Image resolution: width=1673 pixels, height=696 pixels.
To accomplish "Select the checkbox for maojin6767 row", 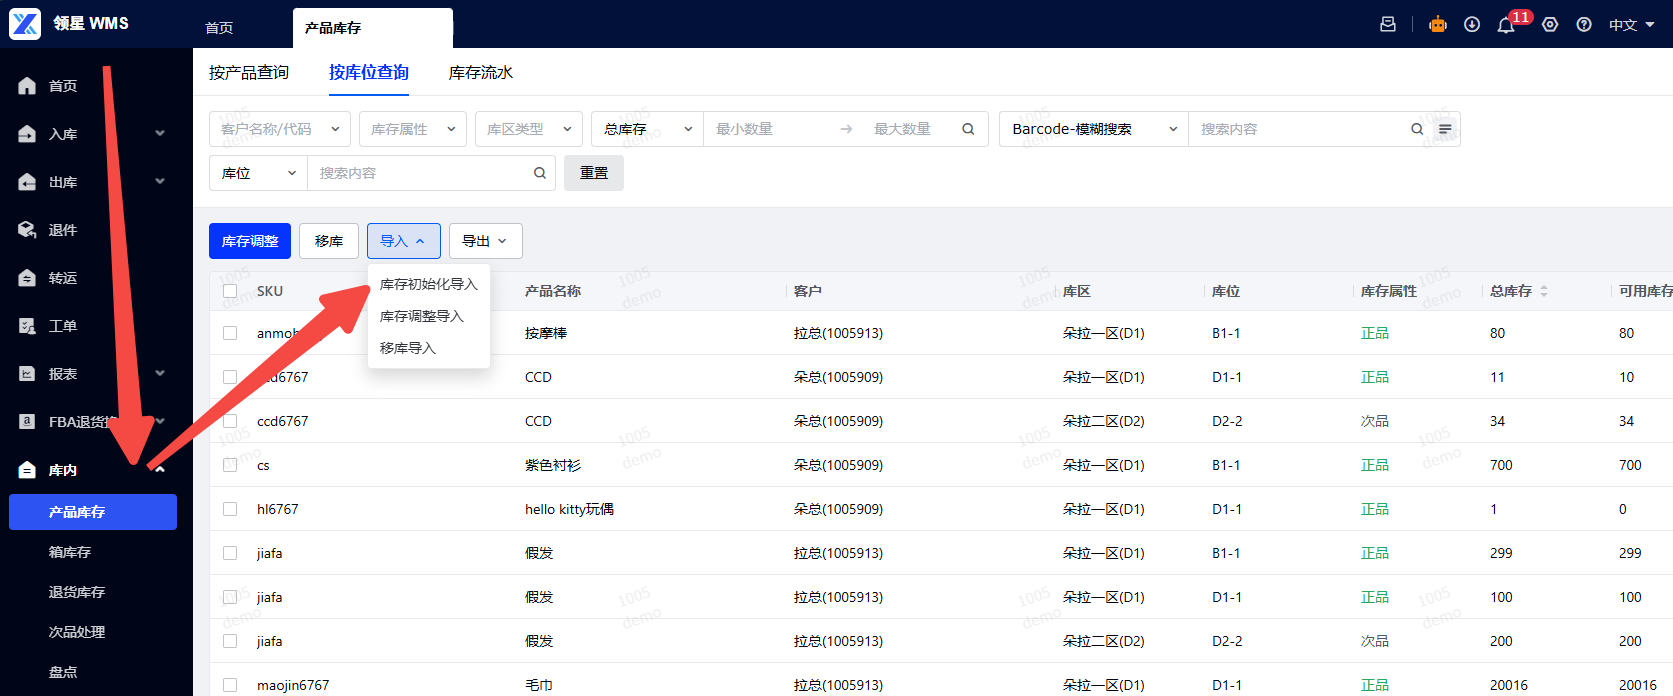I will (230, 685).
